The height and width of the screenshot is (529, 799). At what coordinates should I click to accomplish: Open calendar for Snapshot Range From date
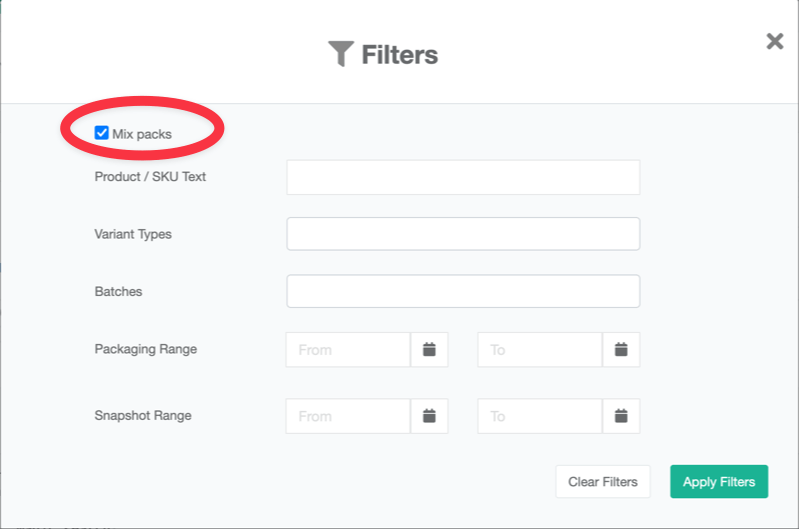click(429, 416)
